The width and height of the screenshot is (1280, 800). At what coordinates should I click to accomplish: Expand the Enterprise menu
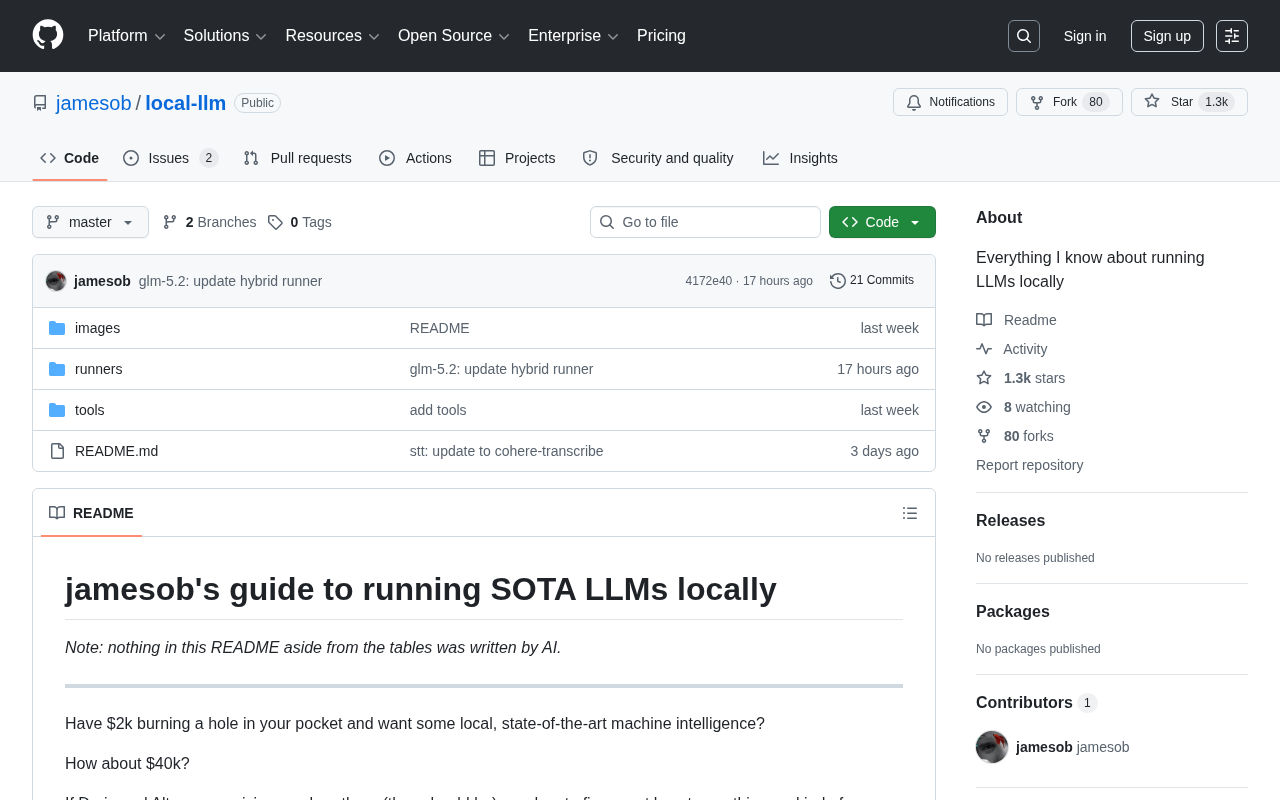574,36
